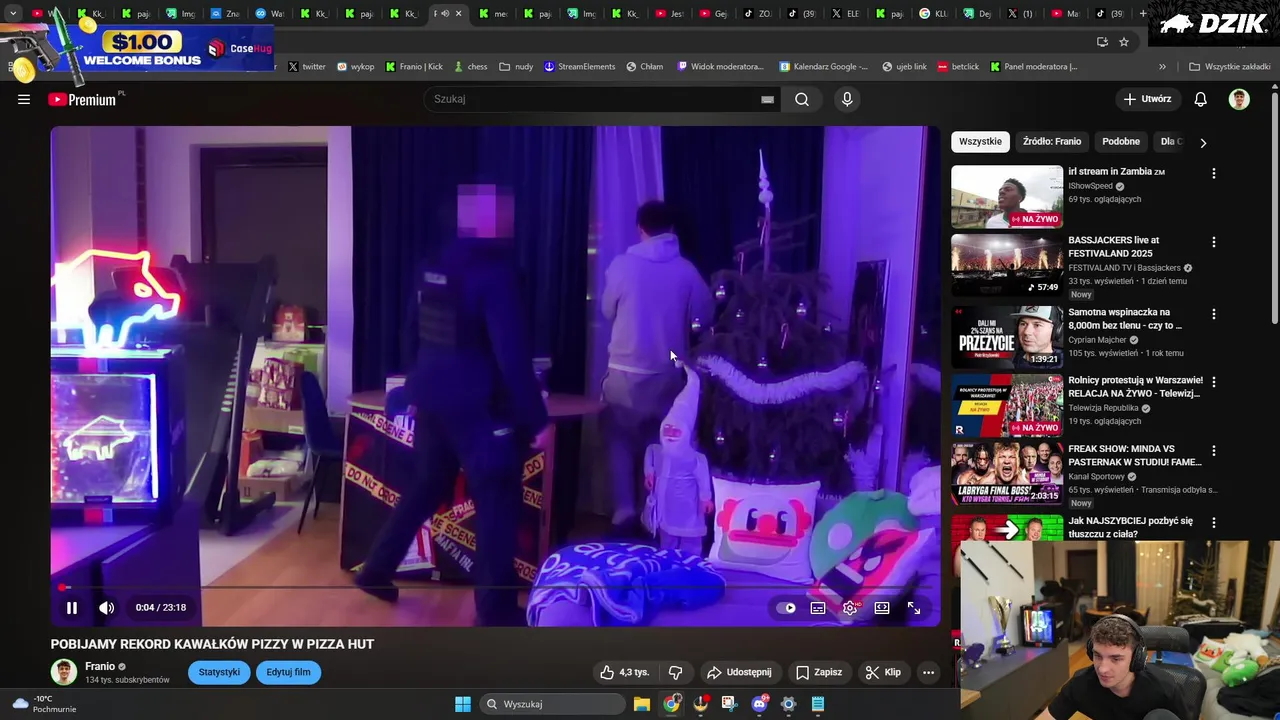Open the Kalendarz Google bookmark

coord(823,67)
